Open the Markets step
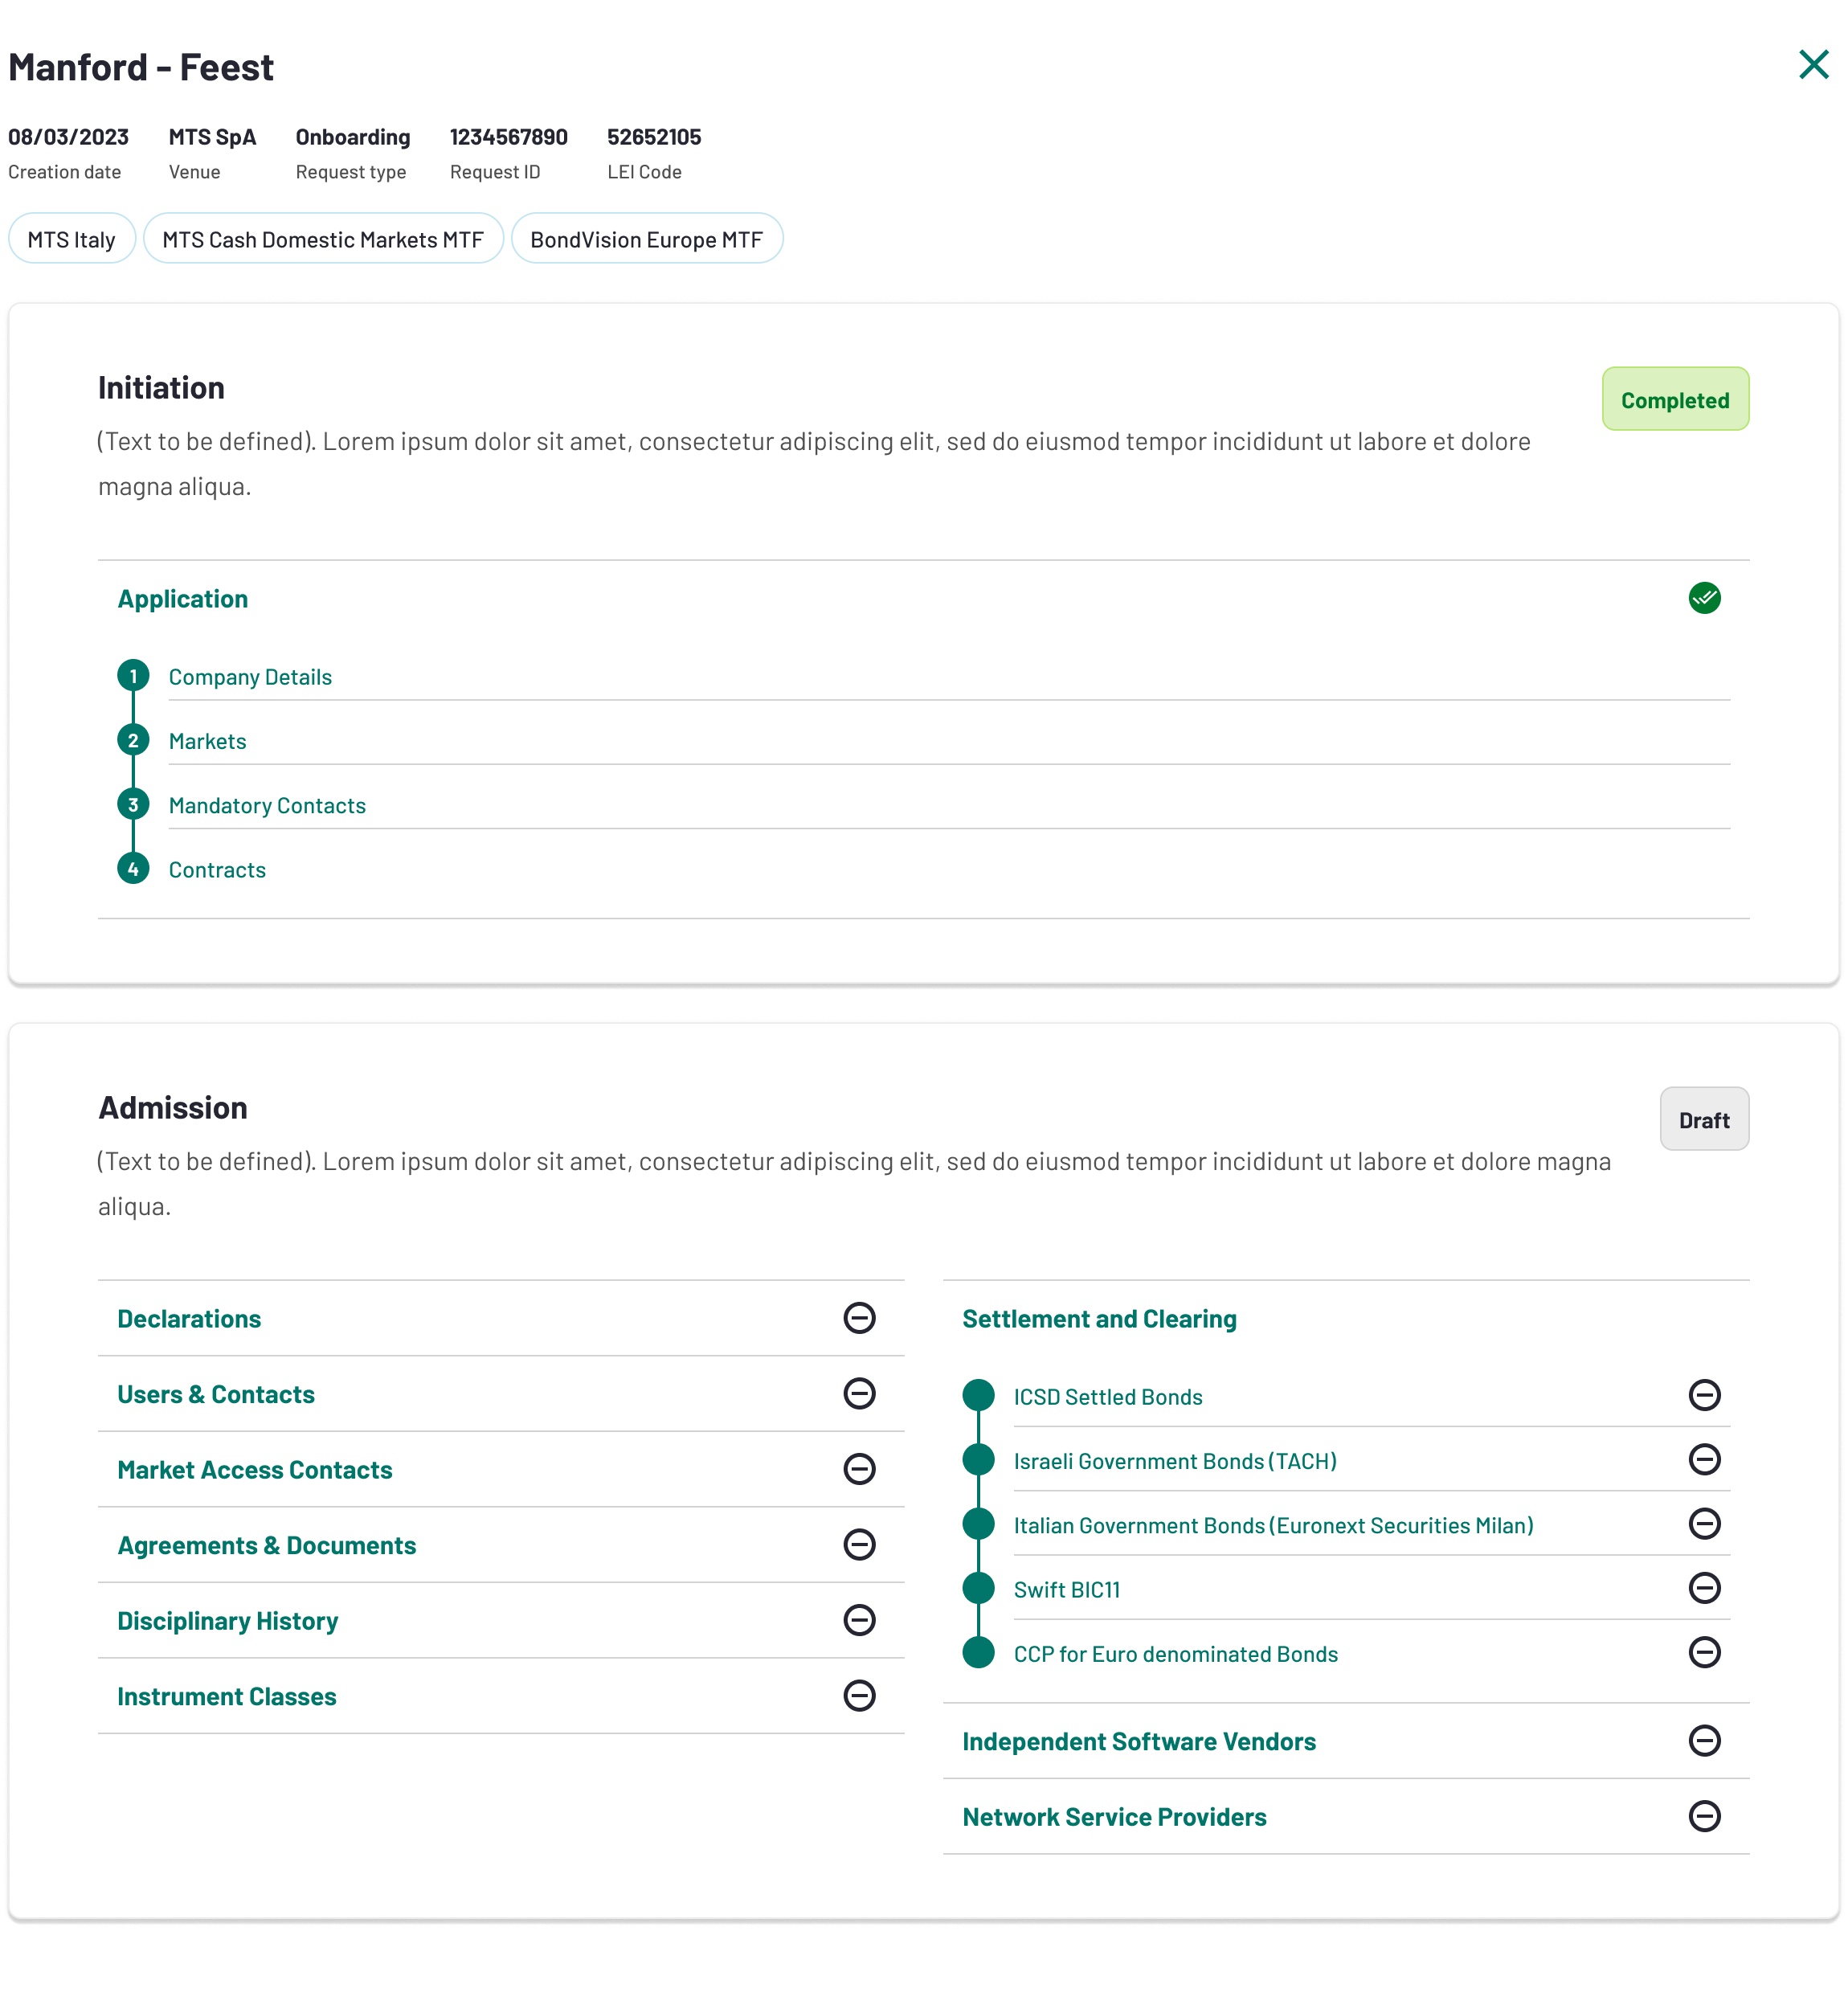The width and height of the screenshot is (1848, 2009). pyautogui.click(x=207, y=741)
